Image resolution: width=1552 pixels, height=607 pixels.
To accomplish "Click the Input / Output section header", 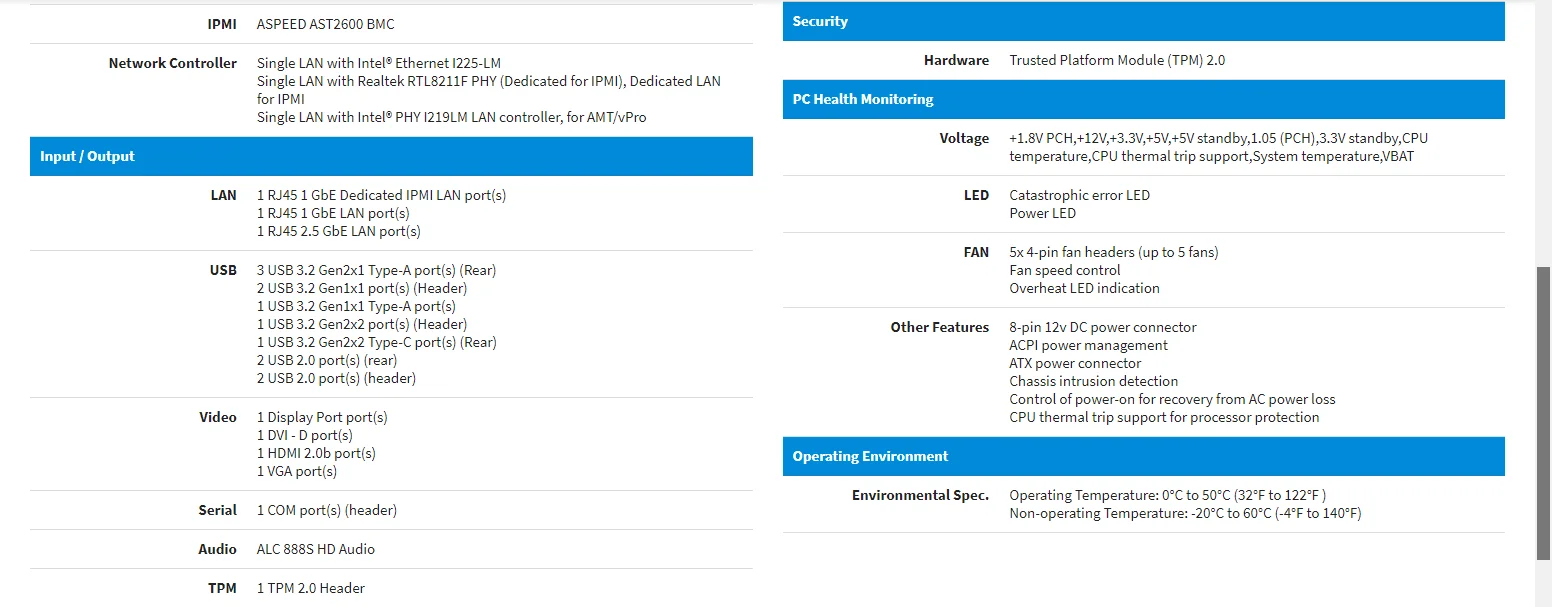I will 391,156.
